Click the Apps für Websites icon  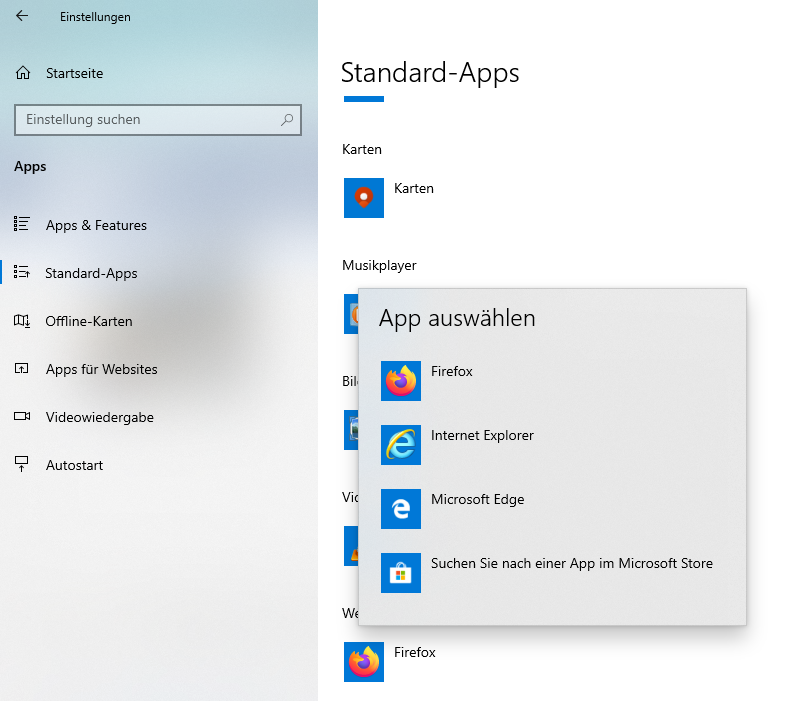(x=22, y=368)
